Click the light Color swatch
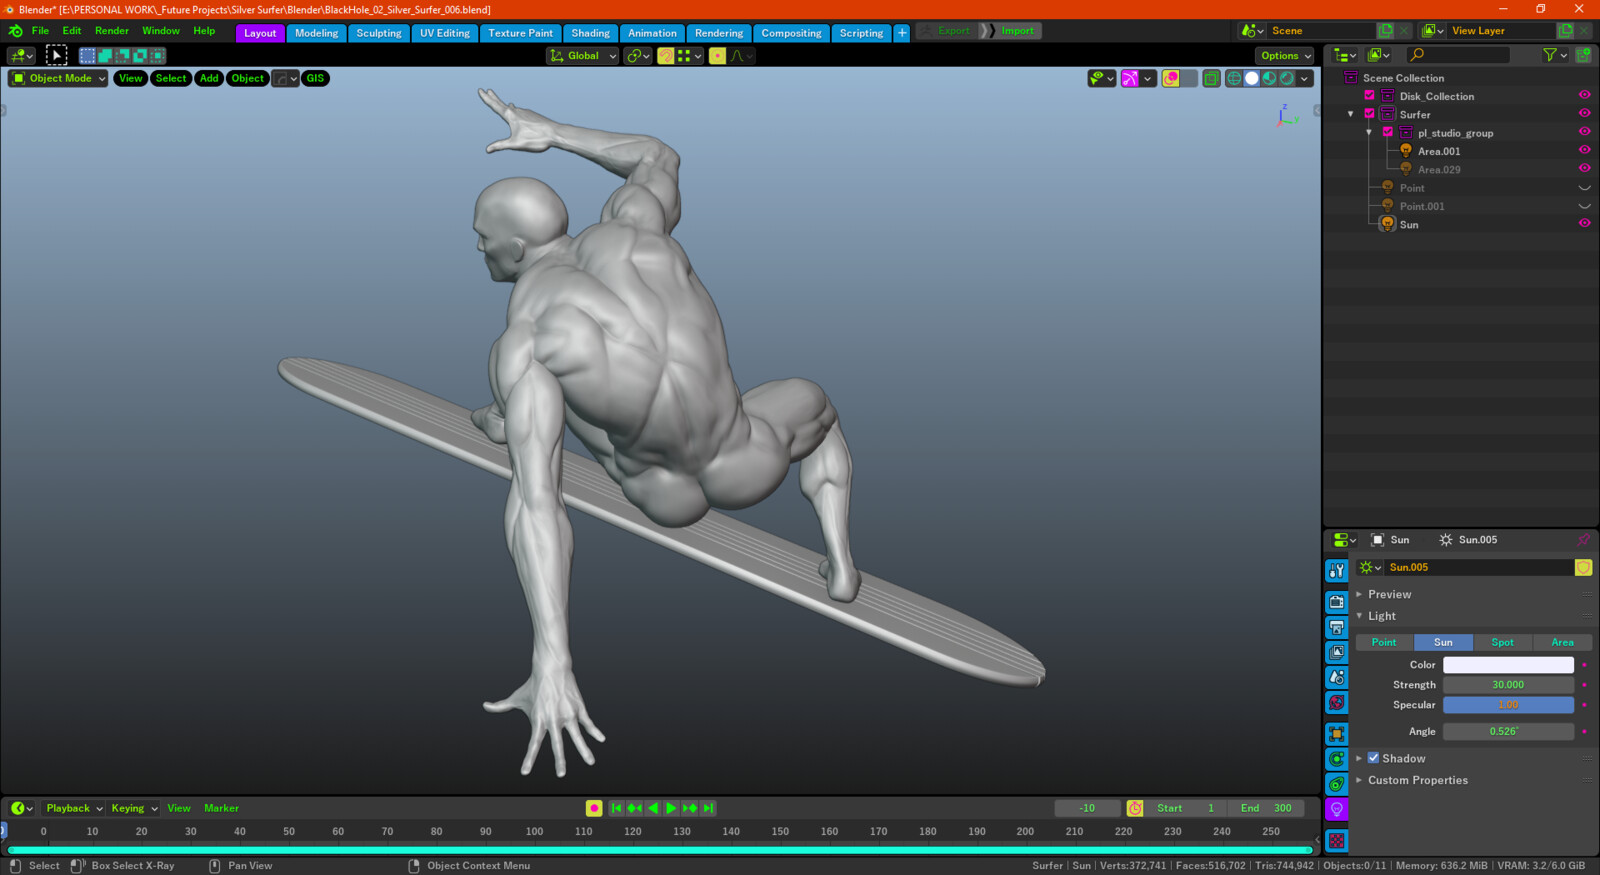Image resolution: width=1600 pixels, height=875 pixels. pyautogui.click(x=1508, y=664)
